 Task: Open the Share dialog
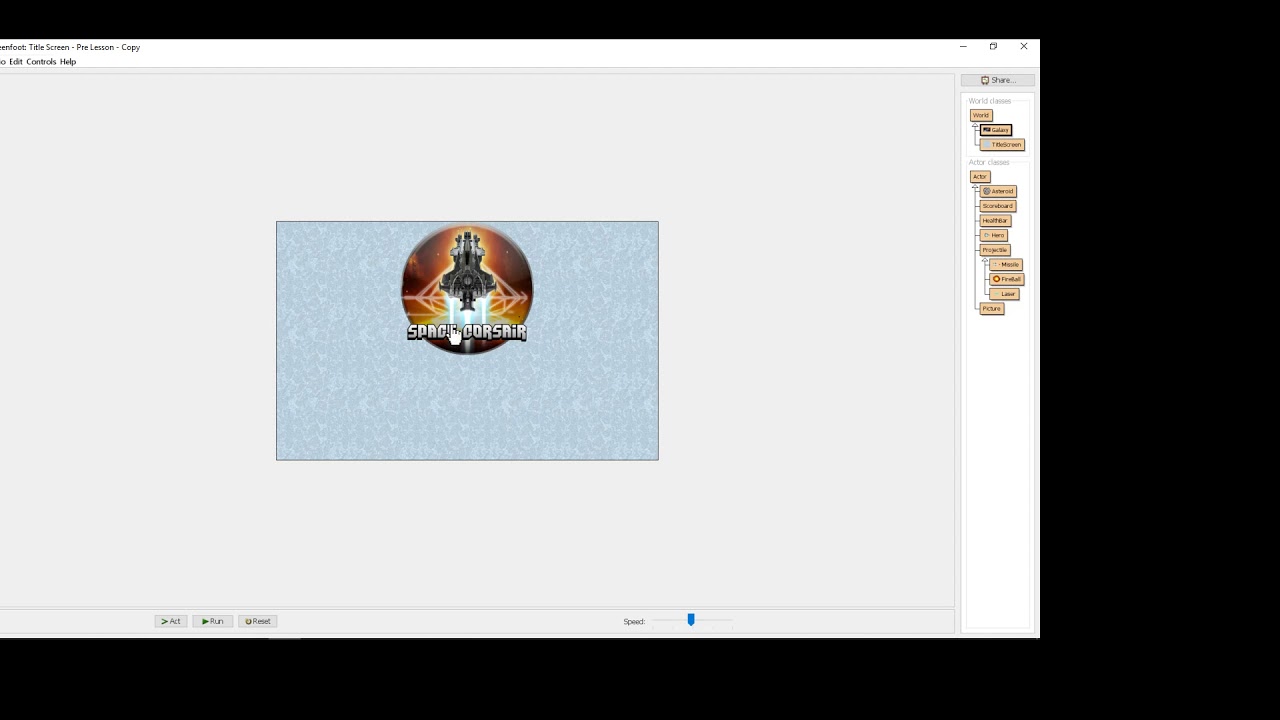pyautogui.click(x=998, y=80)
